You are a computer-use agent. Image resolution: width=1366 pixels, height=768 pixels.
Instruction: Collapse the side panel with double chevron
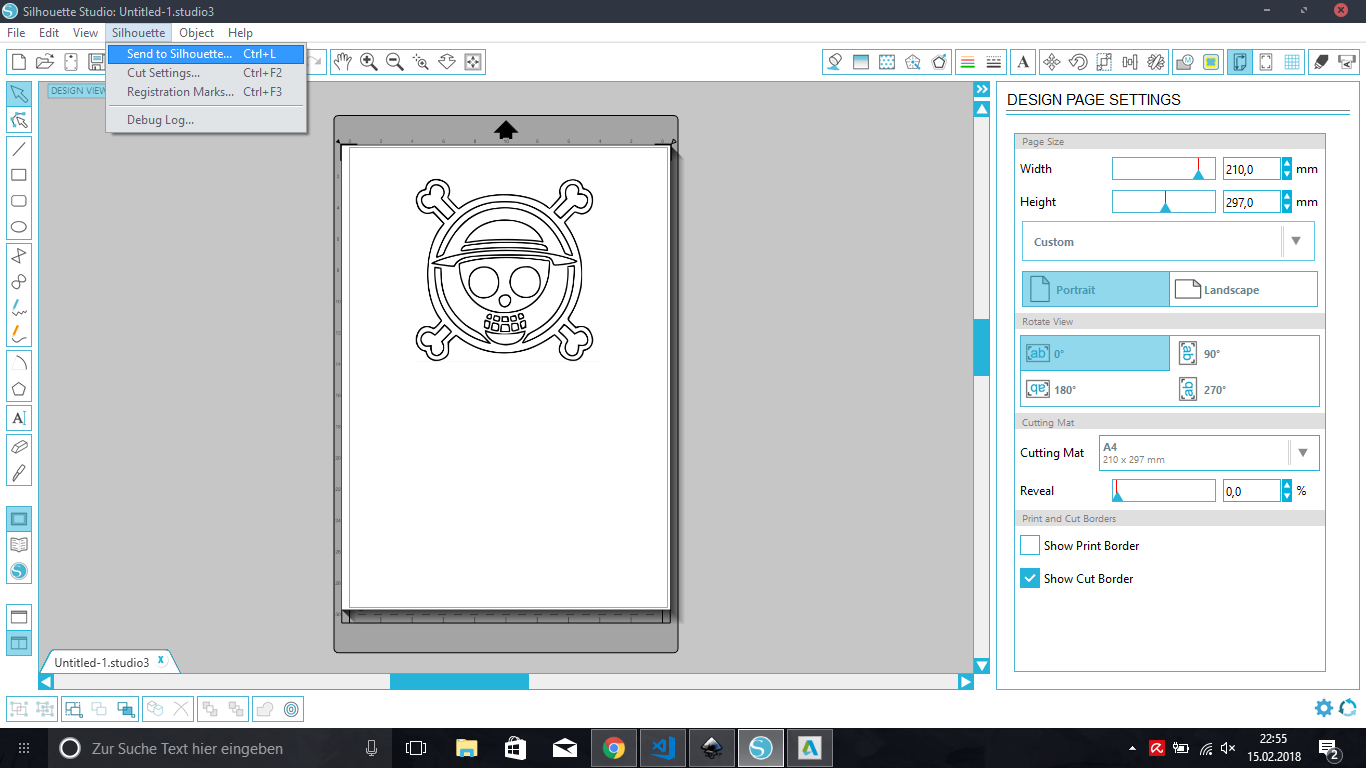pyautogui.click(x=981, y=90)
